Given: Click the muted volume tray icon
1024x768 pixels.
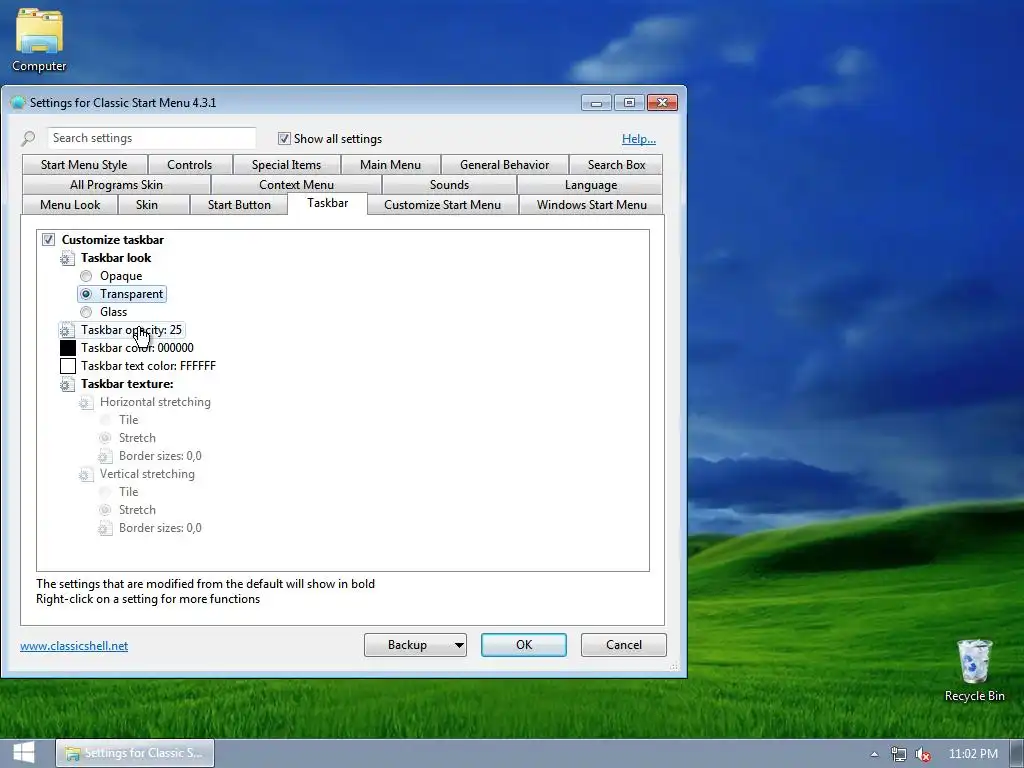Looking at the screenshot, I should click(x=923, y=754).
